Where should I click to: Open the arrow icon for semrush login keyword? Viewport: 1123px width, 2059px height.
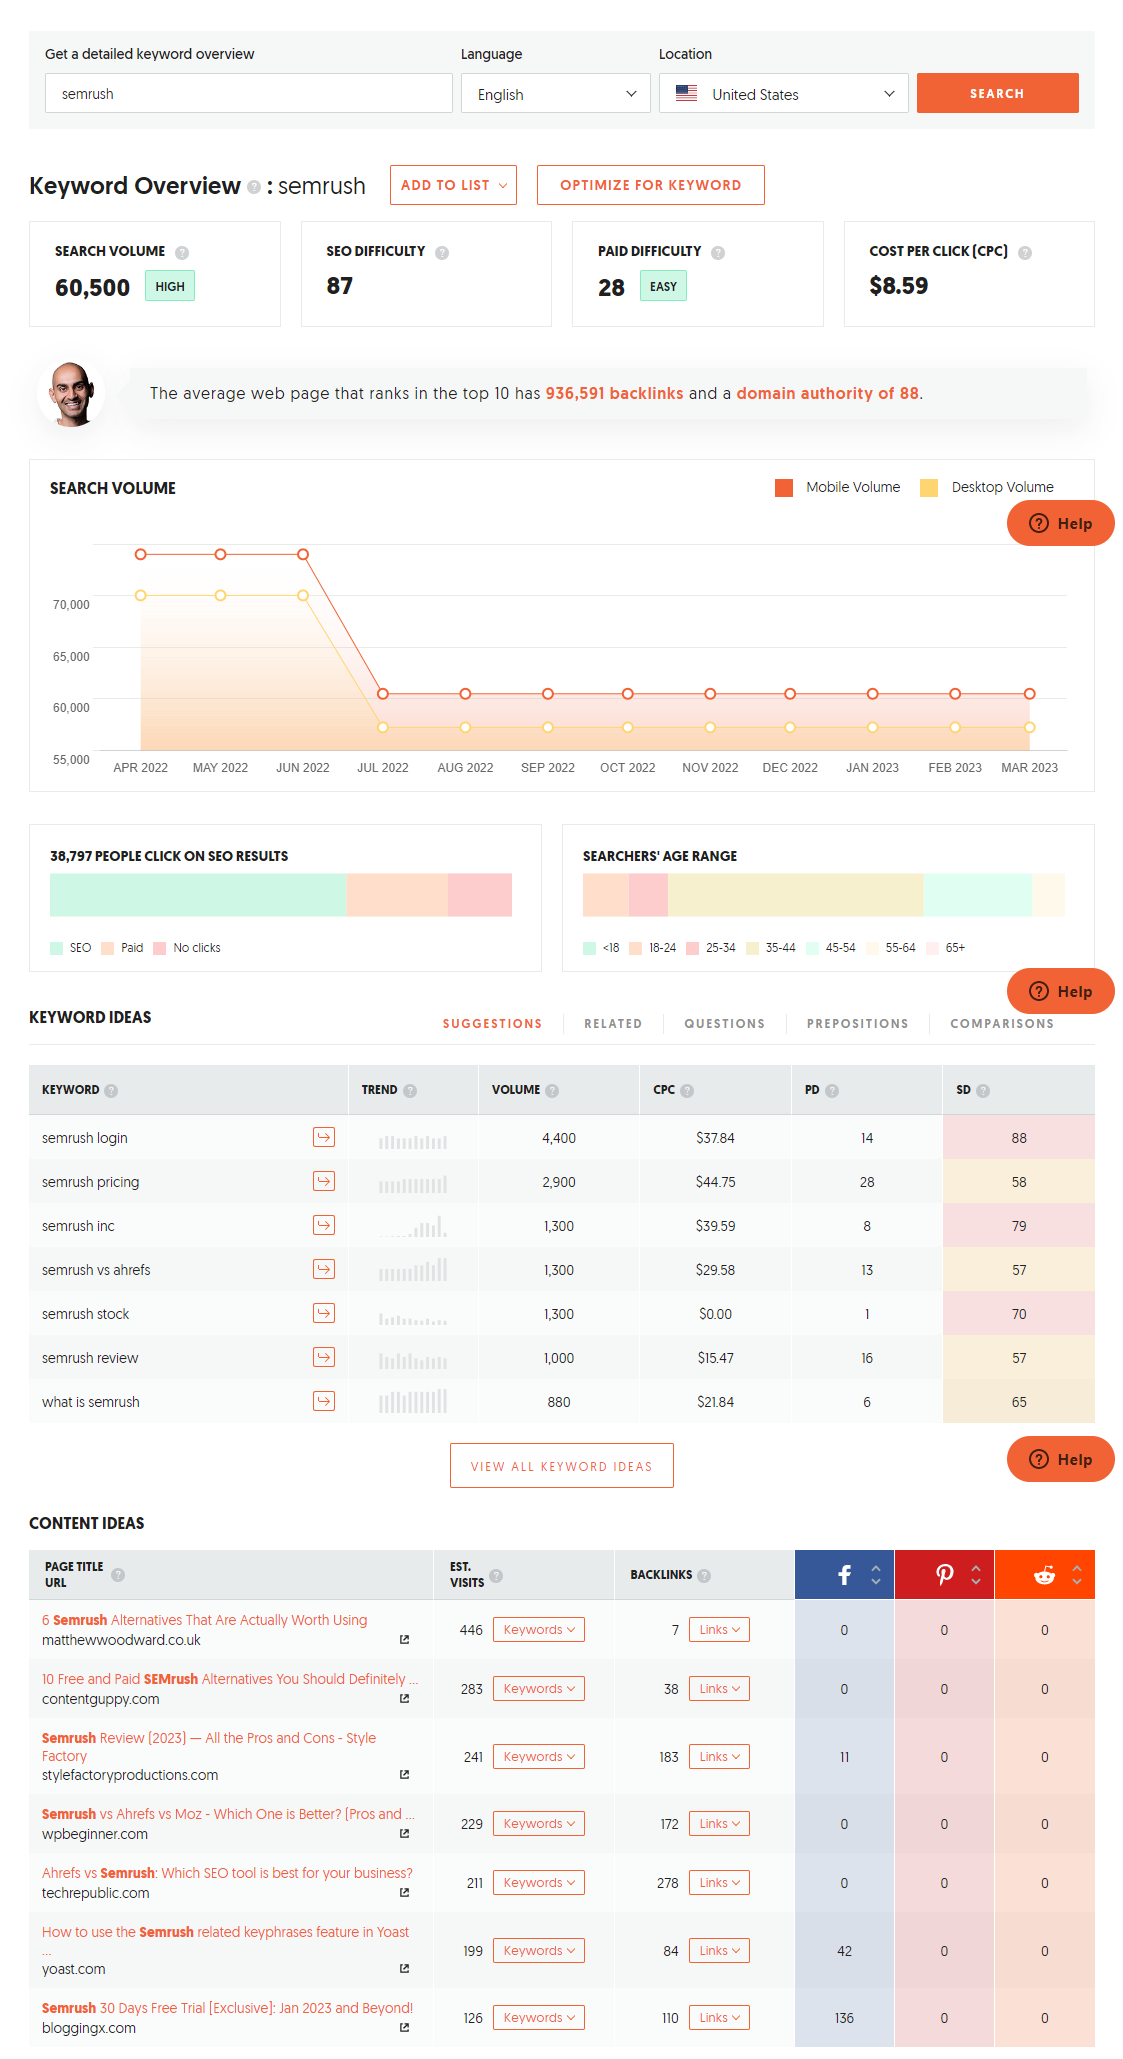pos(324,1137)
